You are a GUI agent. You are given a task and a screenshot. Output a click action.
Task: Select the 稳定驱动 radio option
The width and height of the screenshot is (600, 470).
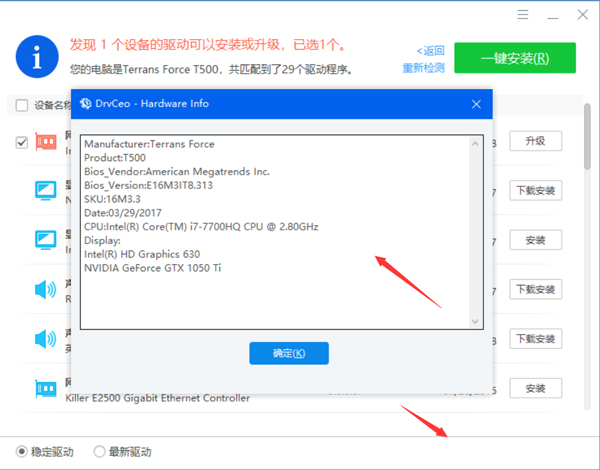(x=44, y=452)
